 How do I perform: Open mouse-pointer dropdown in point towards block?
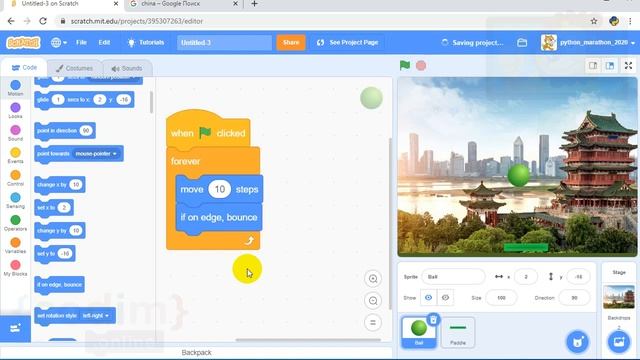pyautogui.click(x=96, y=153)
